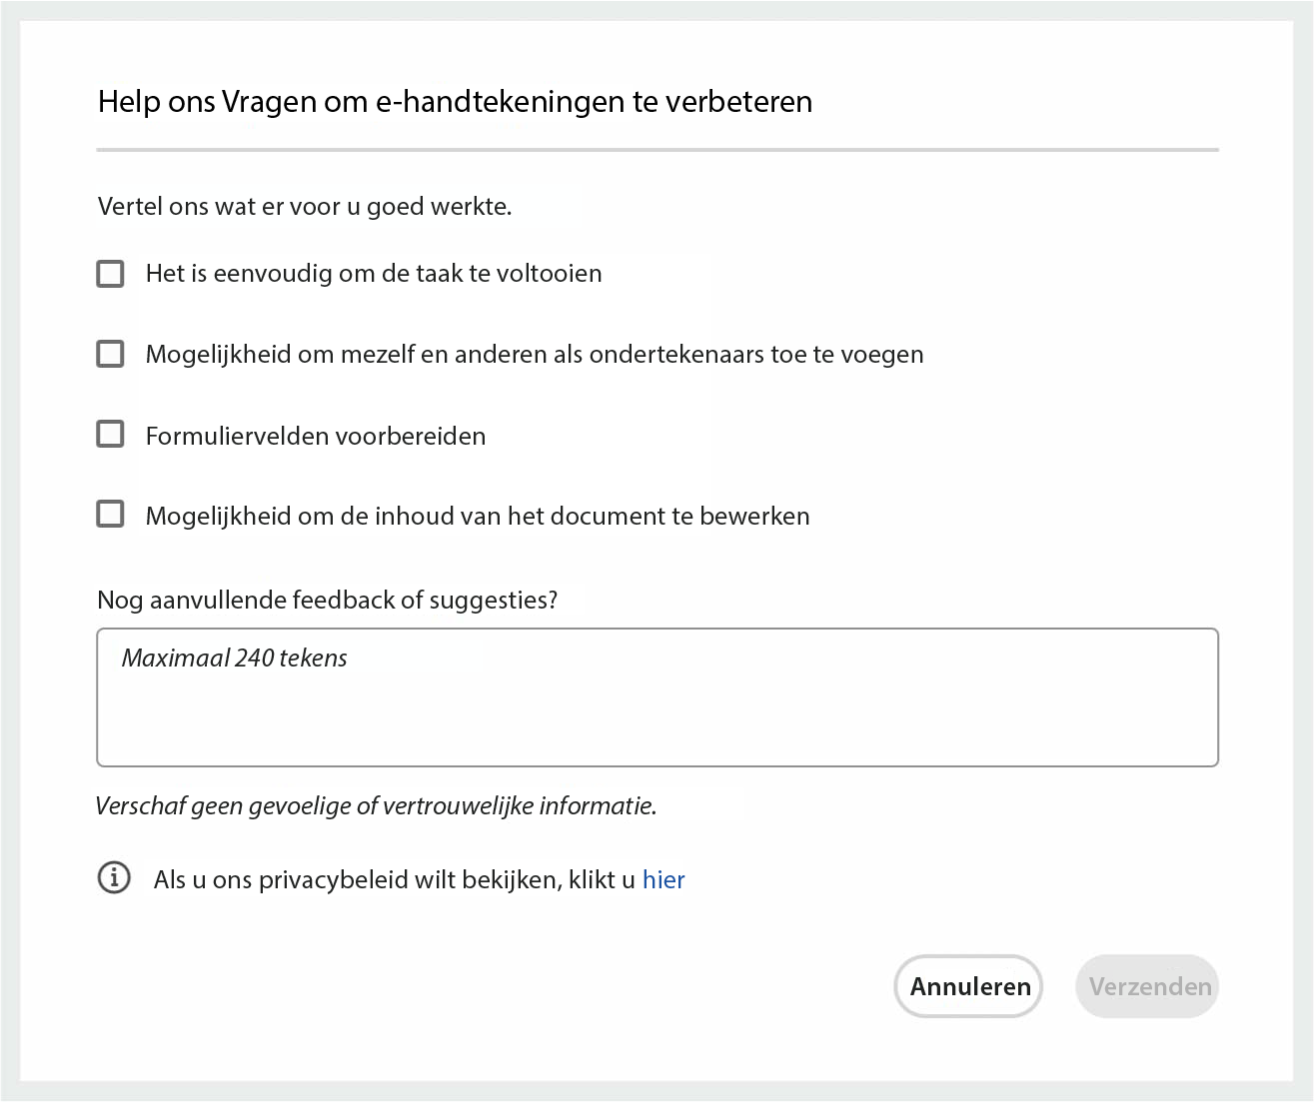Toggle checkbox for editing the document content
This screenshot has height=1102, width=1314.
110,514
